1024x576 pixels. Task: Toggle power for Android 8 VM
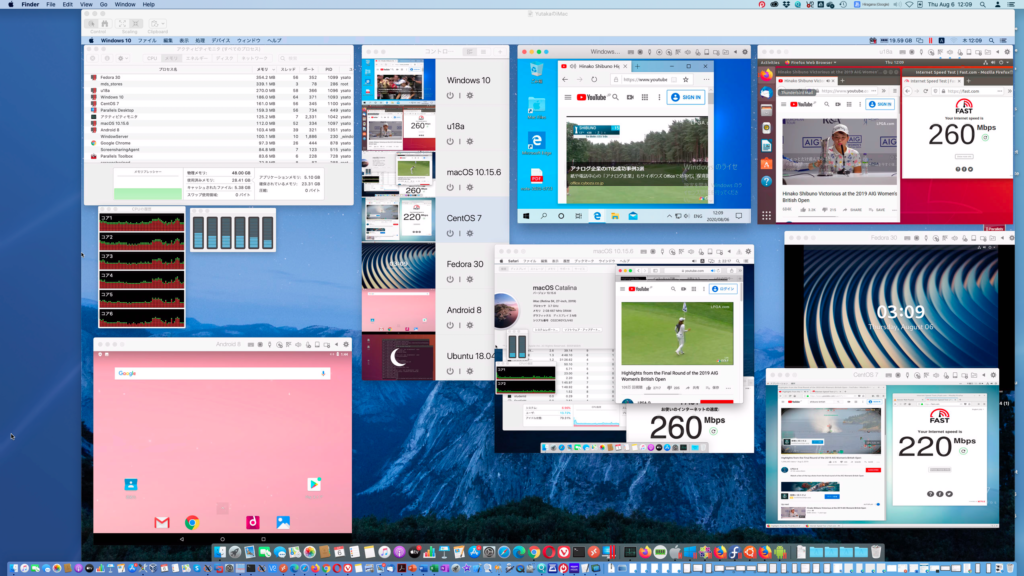pos(450,325)
